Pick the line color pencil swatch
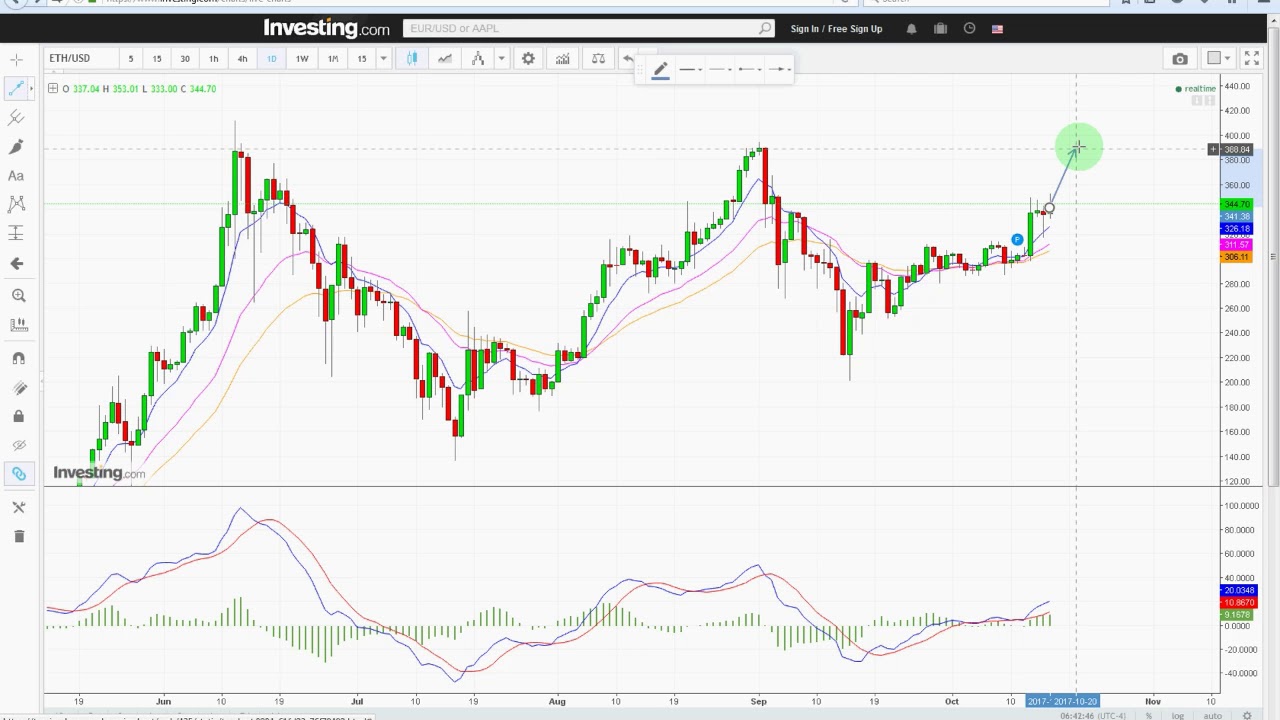 660,70
